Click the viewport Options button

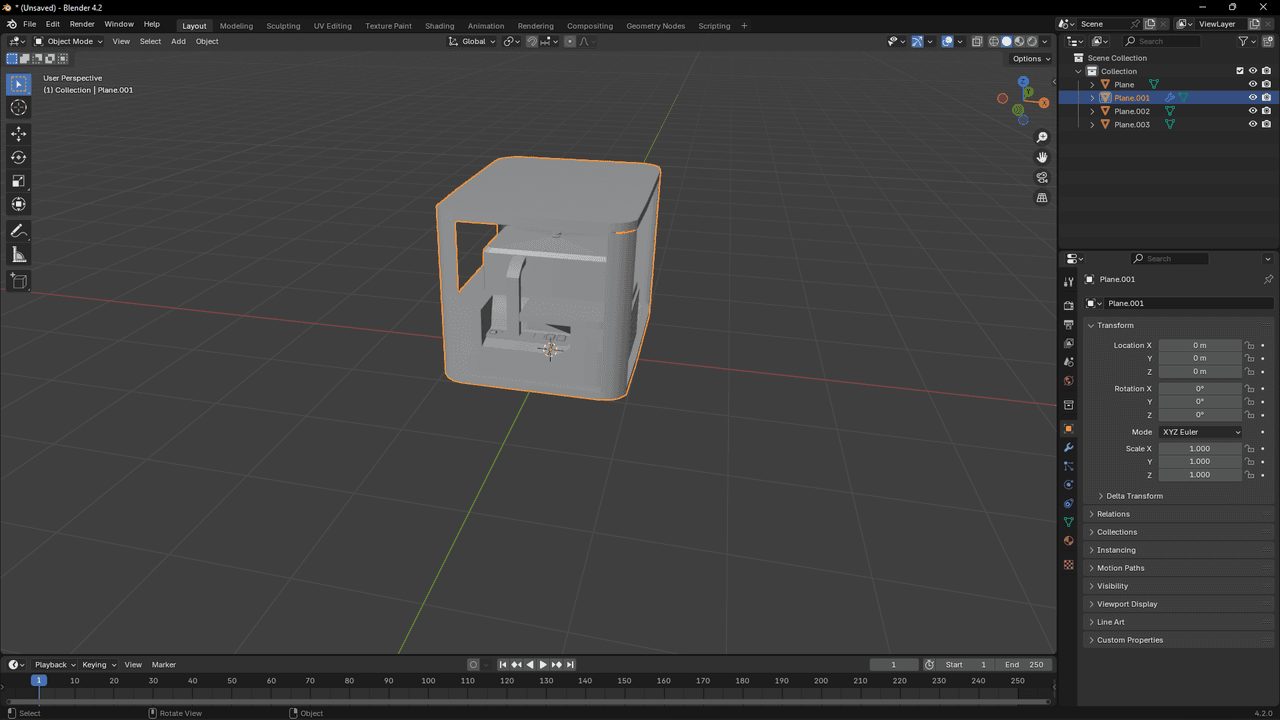pyautogui.click(x=1030, y=58)
